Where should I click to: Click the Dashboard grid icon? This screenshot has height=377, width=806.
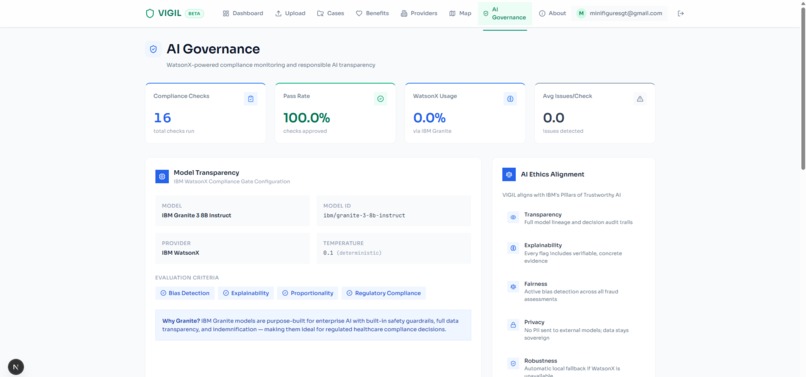[226, 13]
